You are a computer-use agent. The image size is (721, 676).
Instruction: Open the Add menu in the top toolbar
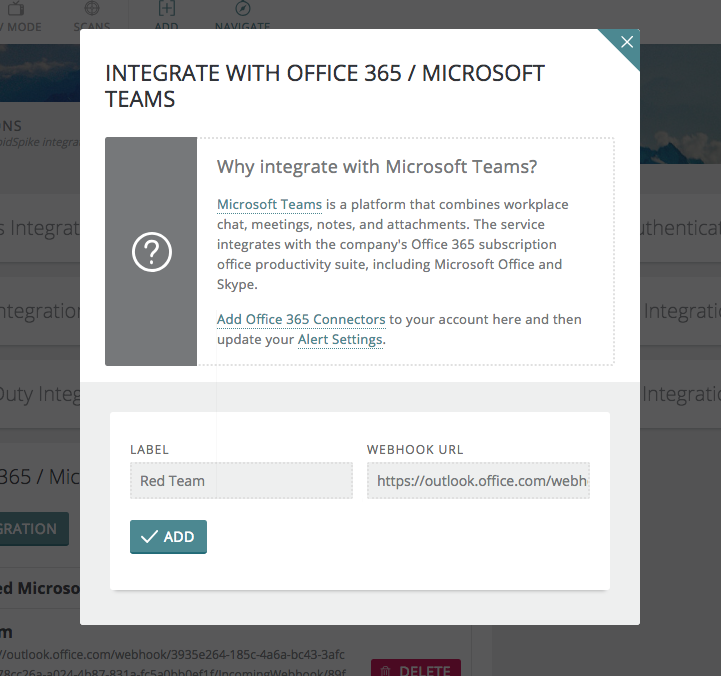[x=166, y=15]
